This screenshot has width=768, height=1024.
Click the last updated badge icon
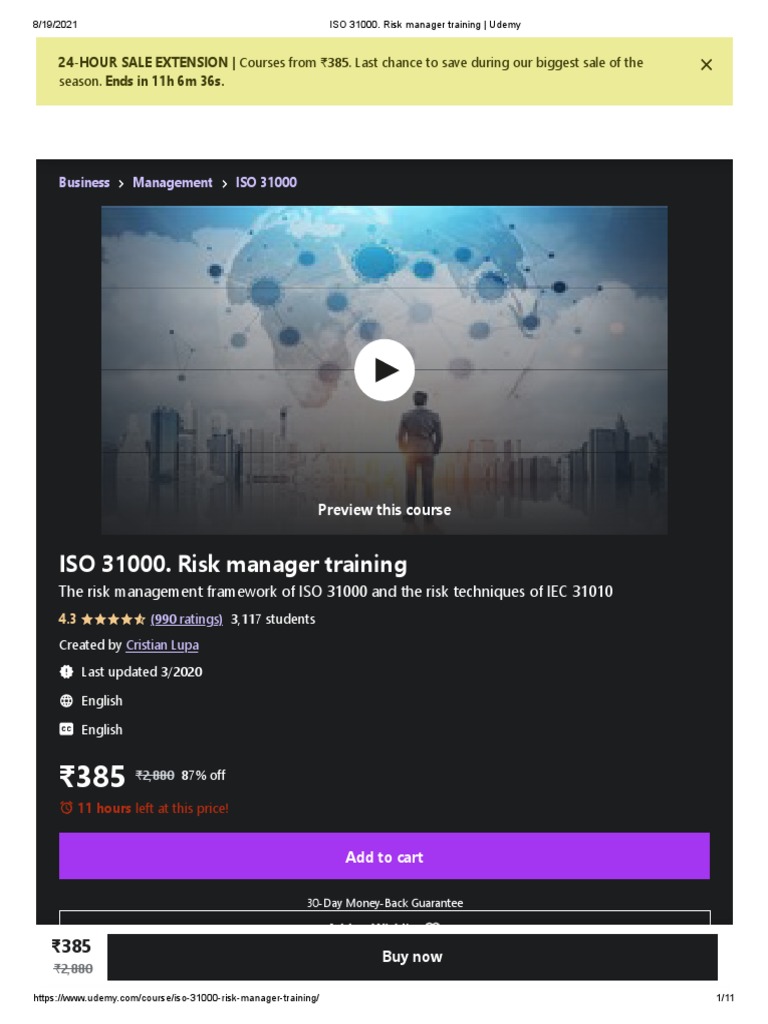pos(66,671)
